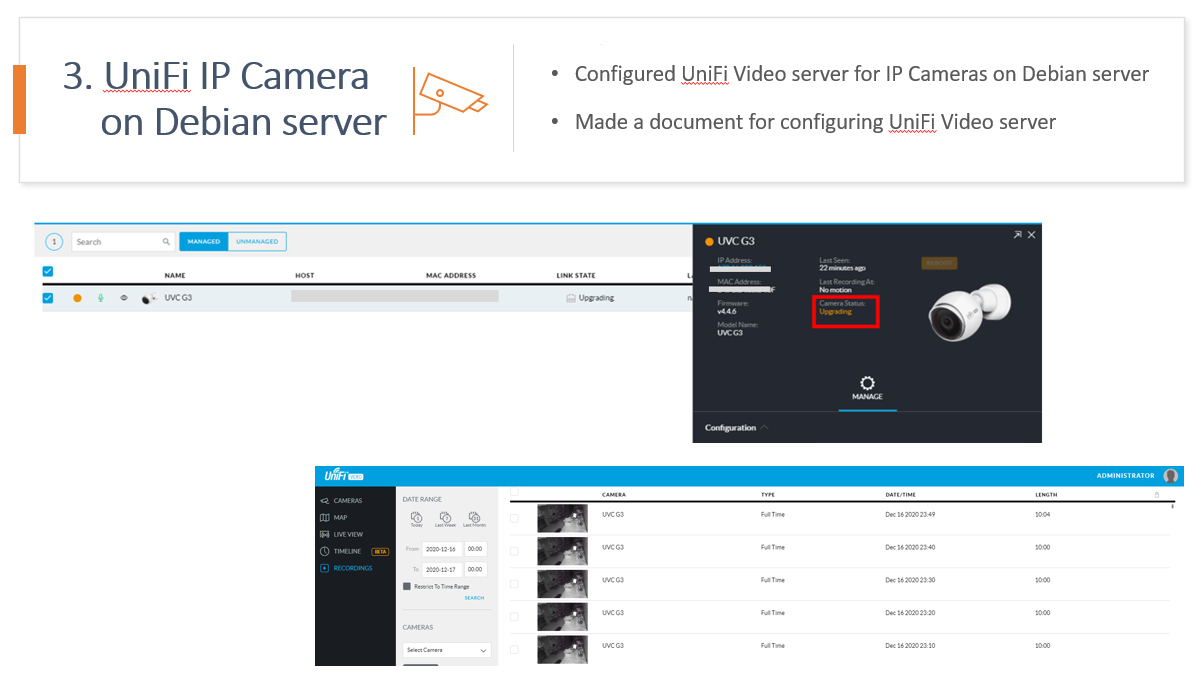Click the UniFi Video logo
Viewport: 1196px width, 679px height.
coord(343,475)
